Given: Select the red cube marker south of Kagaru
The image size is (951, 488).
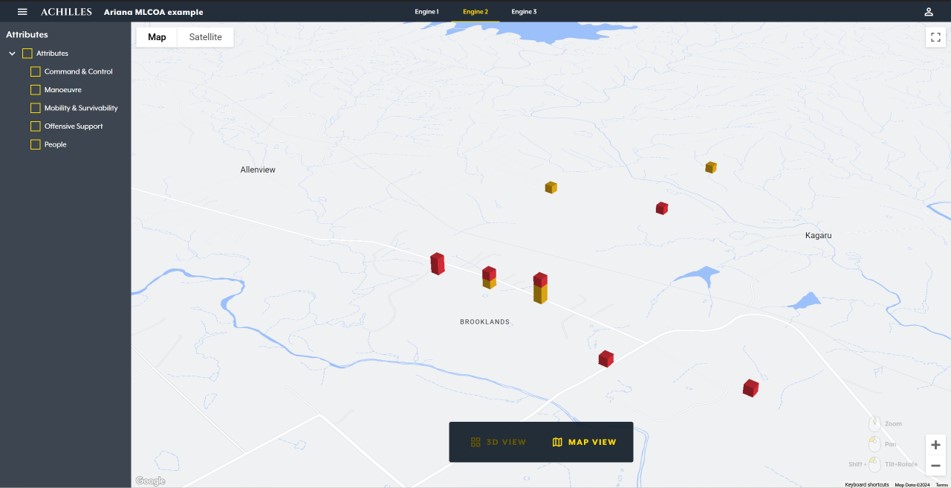Looking at the screenshot, I should click(x=751, y=388).
